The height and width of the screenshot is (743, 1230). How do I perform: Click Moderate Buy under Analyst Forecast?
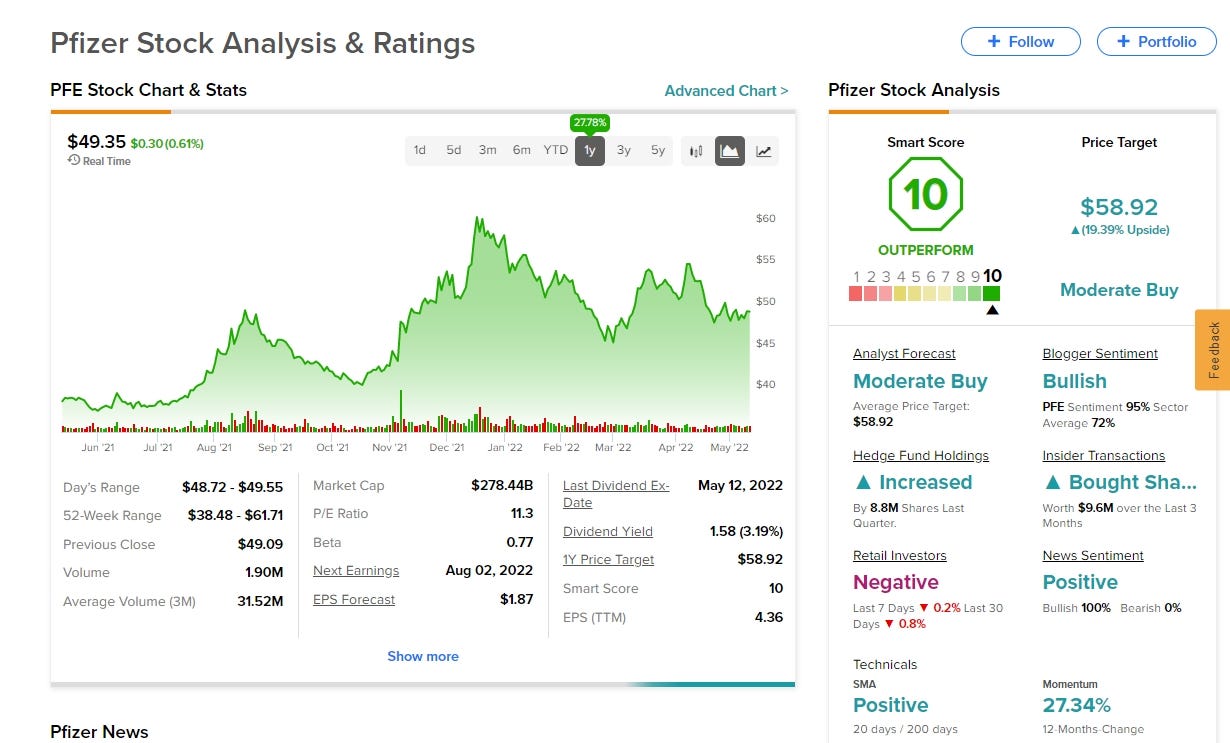[x=920, y=381]
